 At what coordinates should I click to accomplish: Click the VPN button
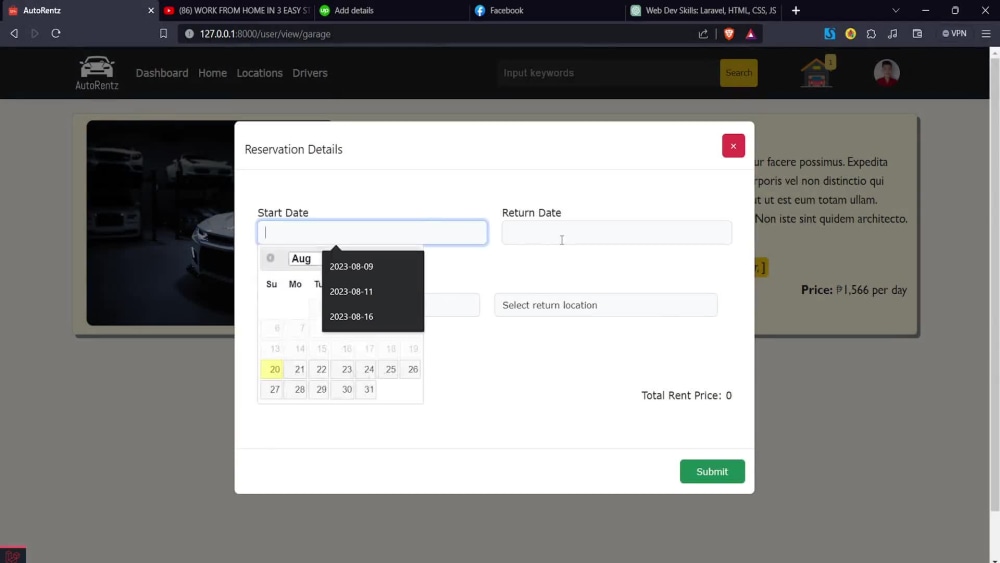pyautogui.click(x=954, y=34)
